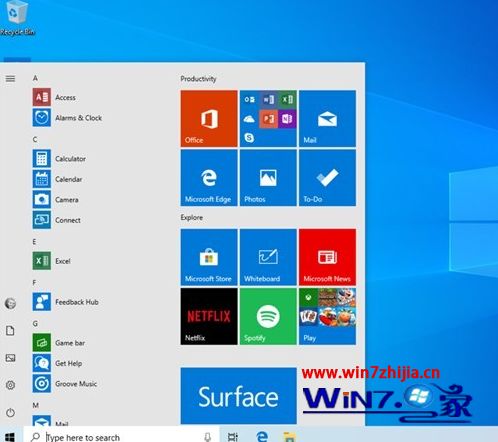Open the Mail tile in Productivity
This screenshot has width=498, height=442.
[327, 118]
